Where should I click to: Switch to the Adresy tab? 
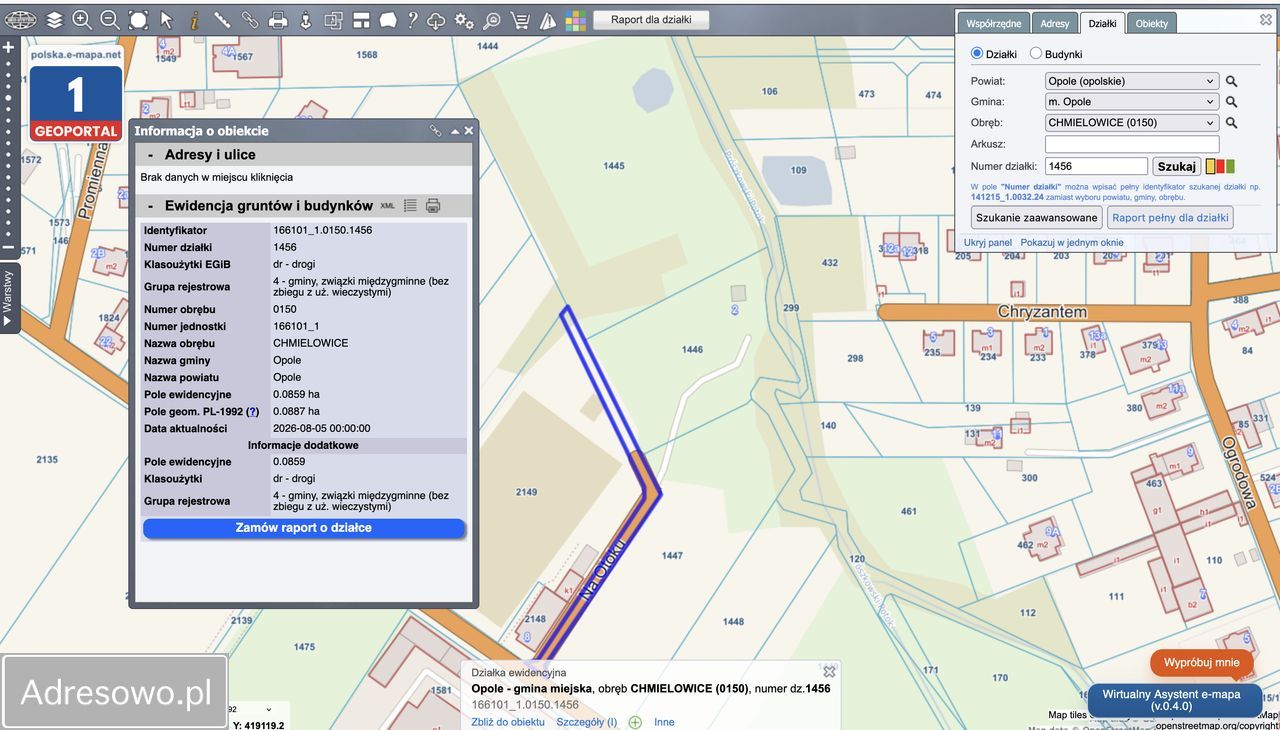[x=1055, y=24]
